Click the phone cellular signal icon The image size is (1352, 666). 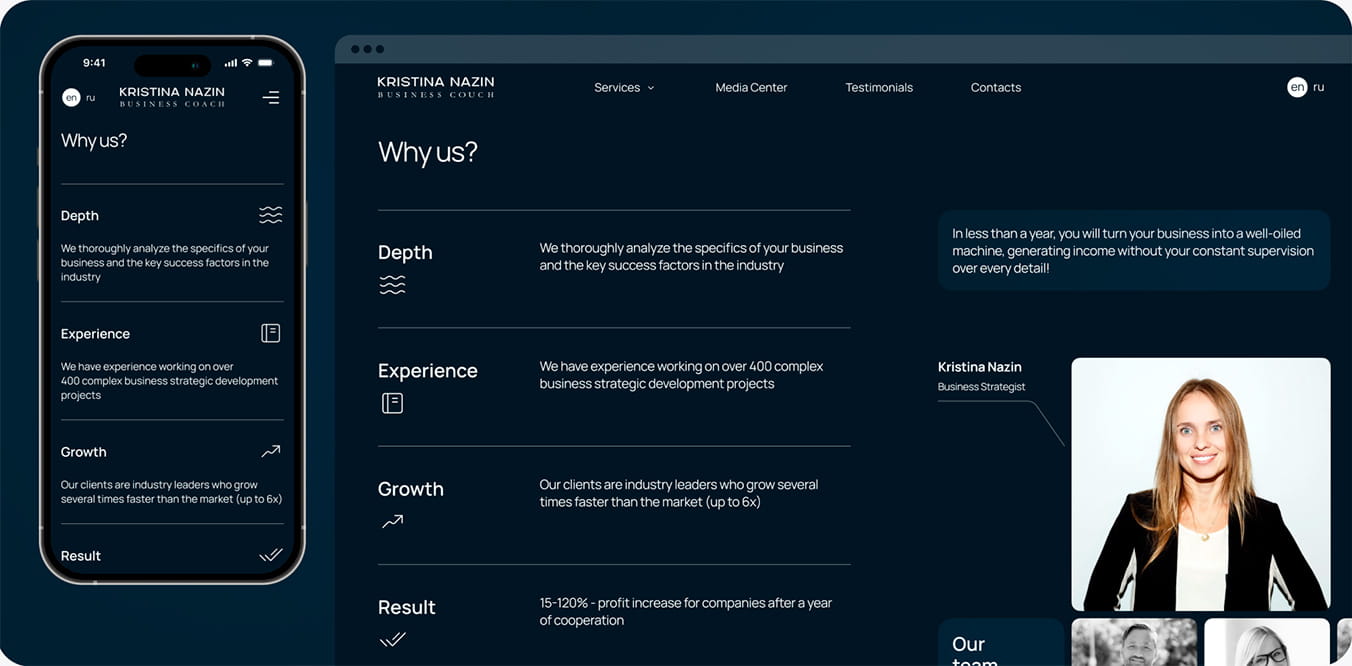[231, 63]
